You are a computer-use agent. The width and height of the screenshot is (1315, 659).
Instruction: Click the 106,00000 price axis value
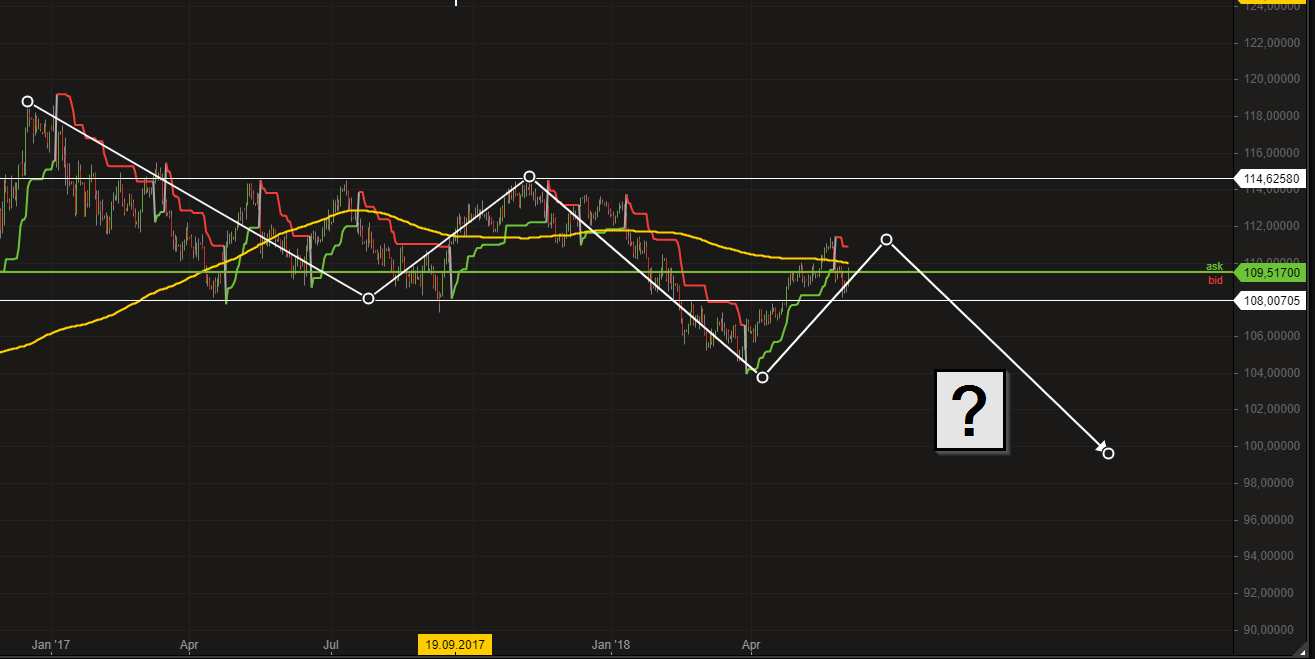point(1273,336)
